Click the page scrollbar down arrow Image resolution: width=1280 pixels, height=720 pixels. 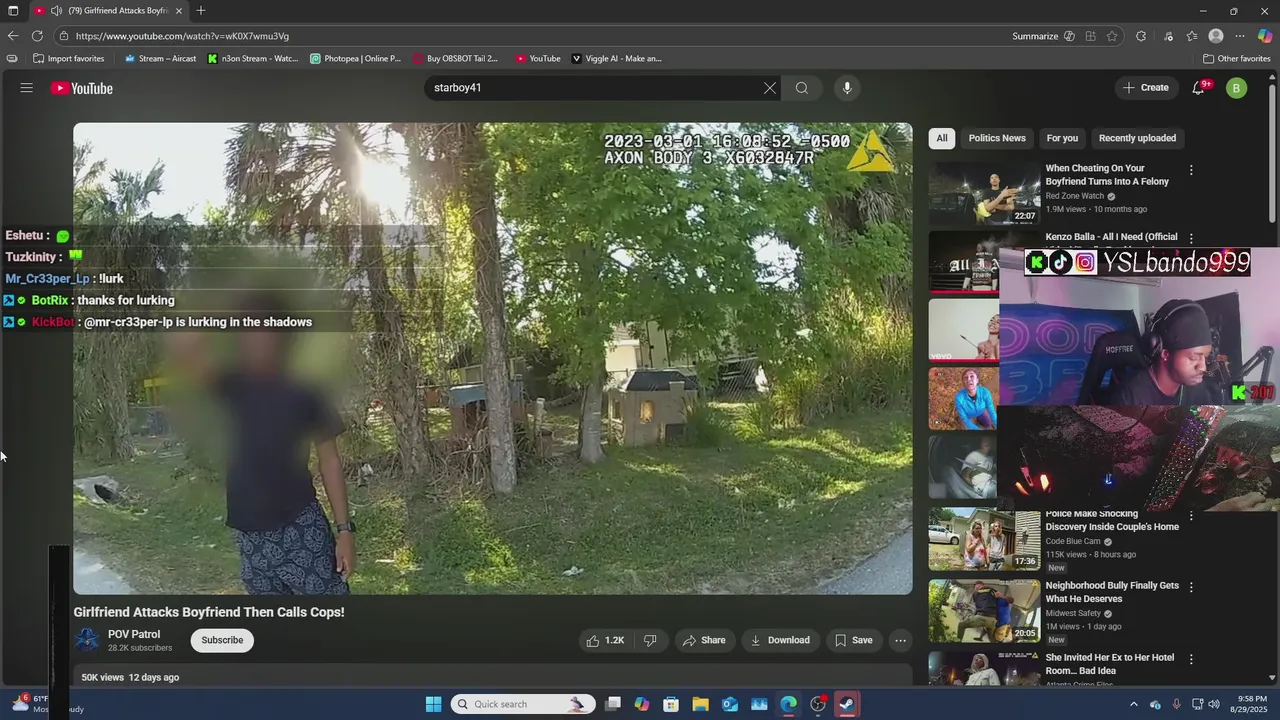click(1272, 678)
